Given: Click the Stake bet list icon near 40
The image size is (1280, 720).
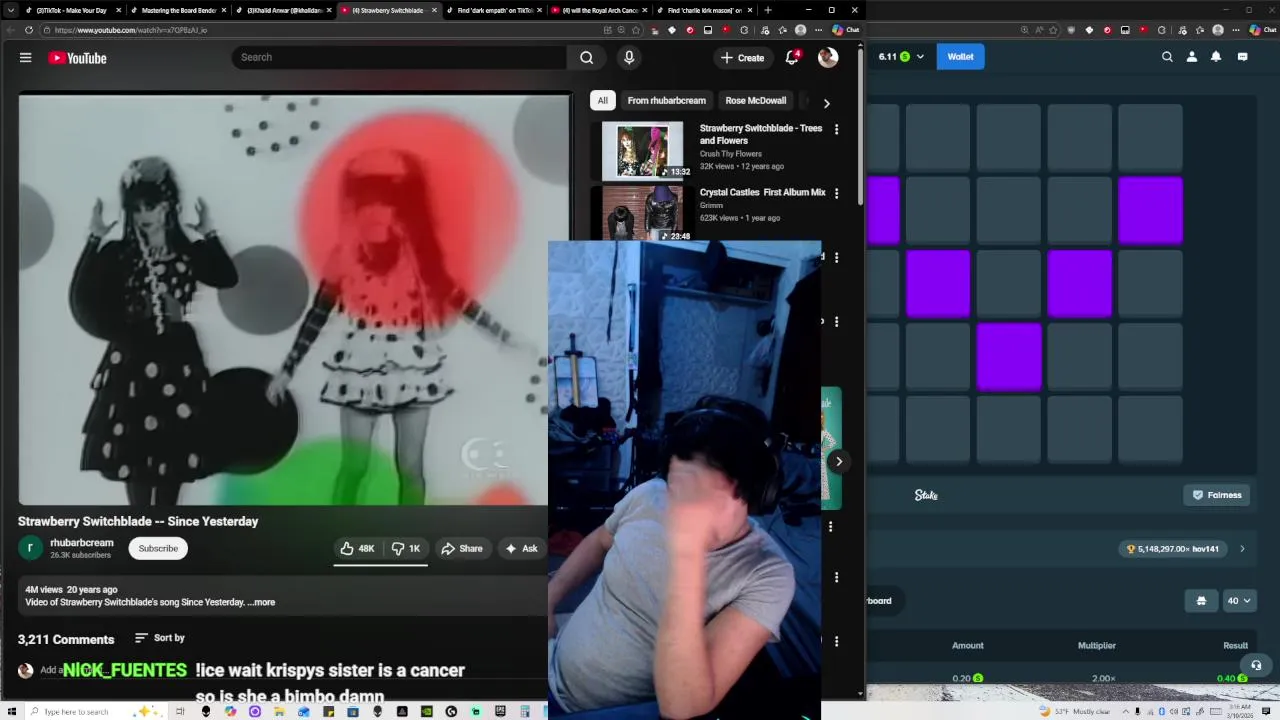Looking at the screenshot, I should 1201,601.
